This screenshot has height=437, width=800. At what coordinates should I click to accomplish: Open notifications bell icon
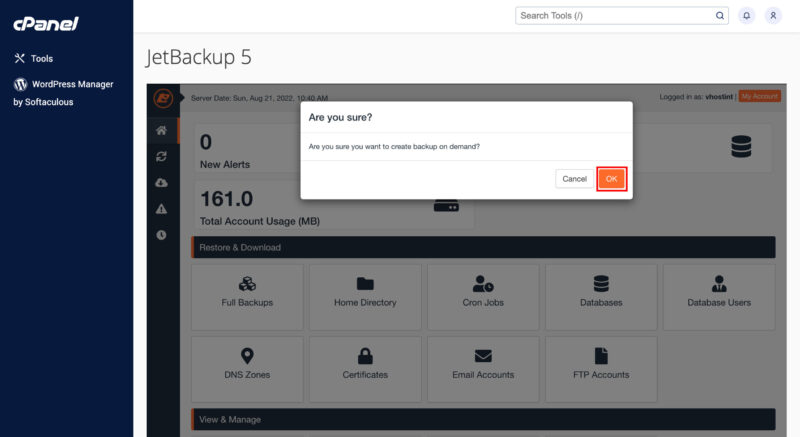tap(746, 16)
